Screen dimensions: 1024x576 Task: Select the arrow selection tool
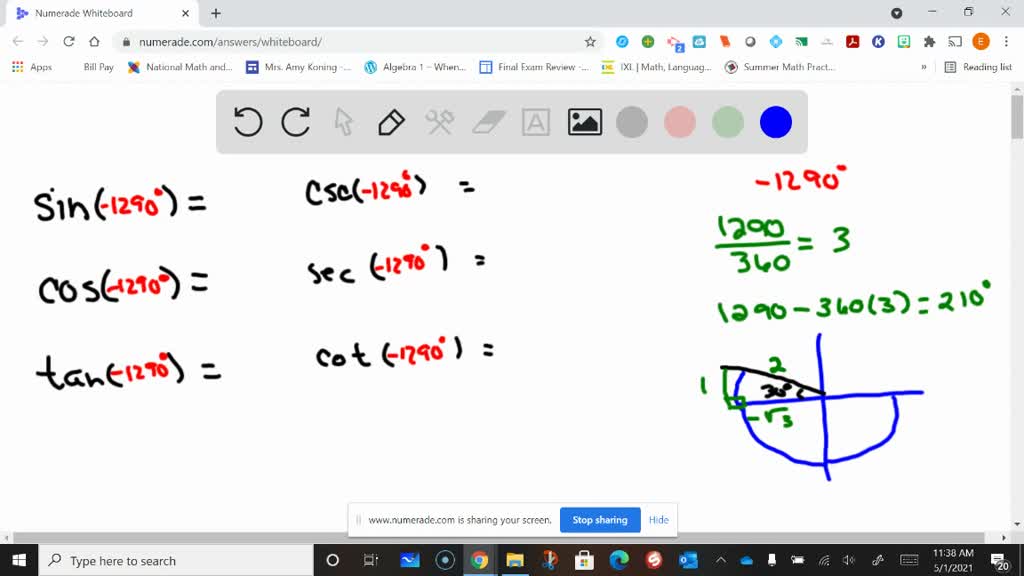tap(341, 122)
